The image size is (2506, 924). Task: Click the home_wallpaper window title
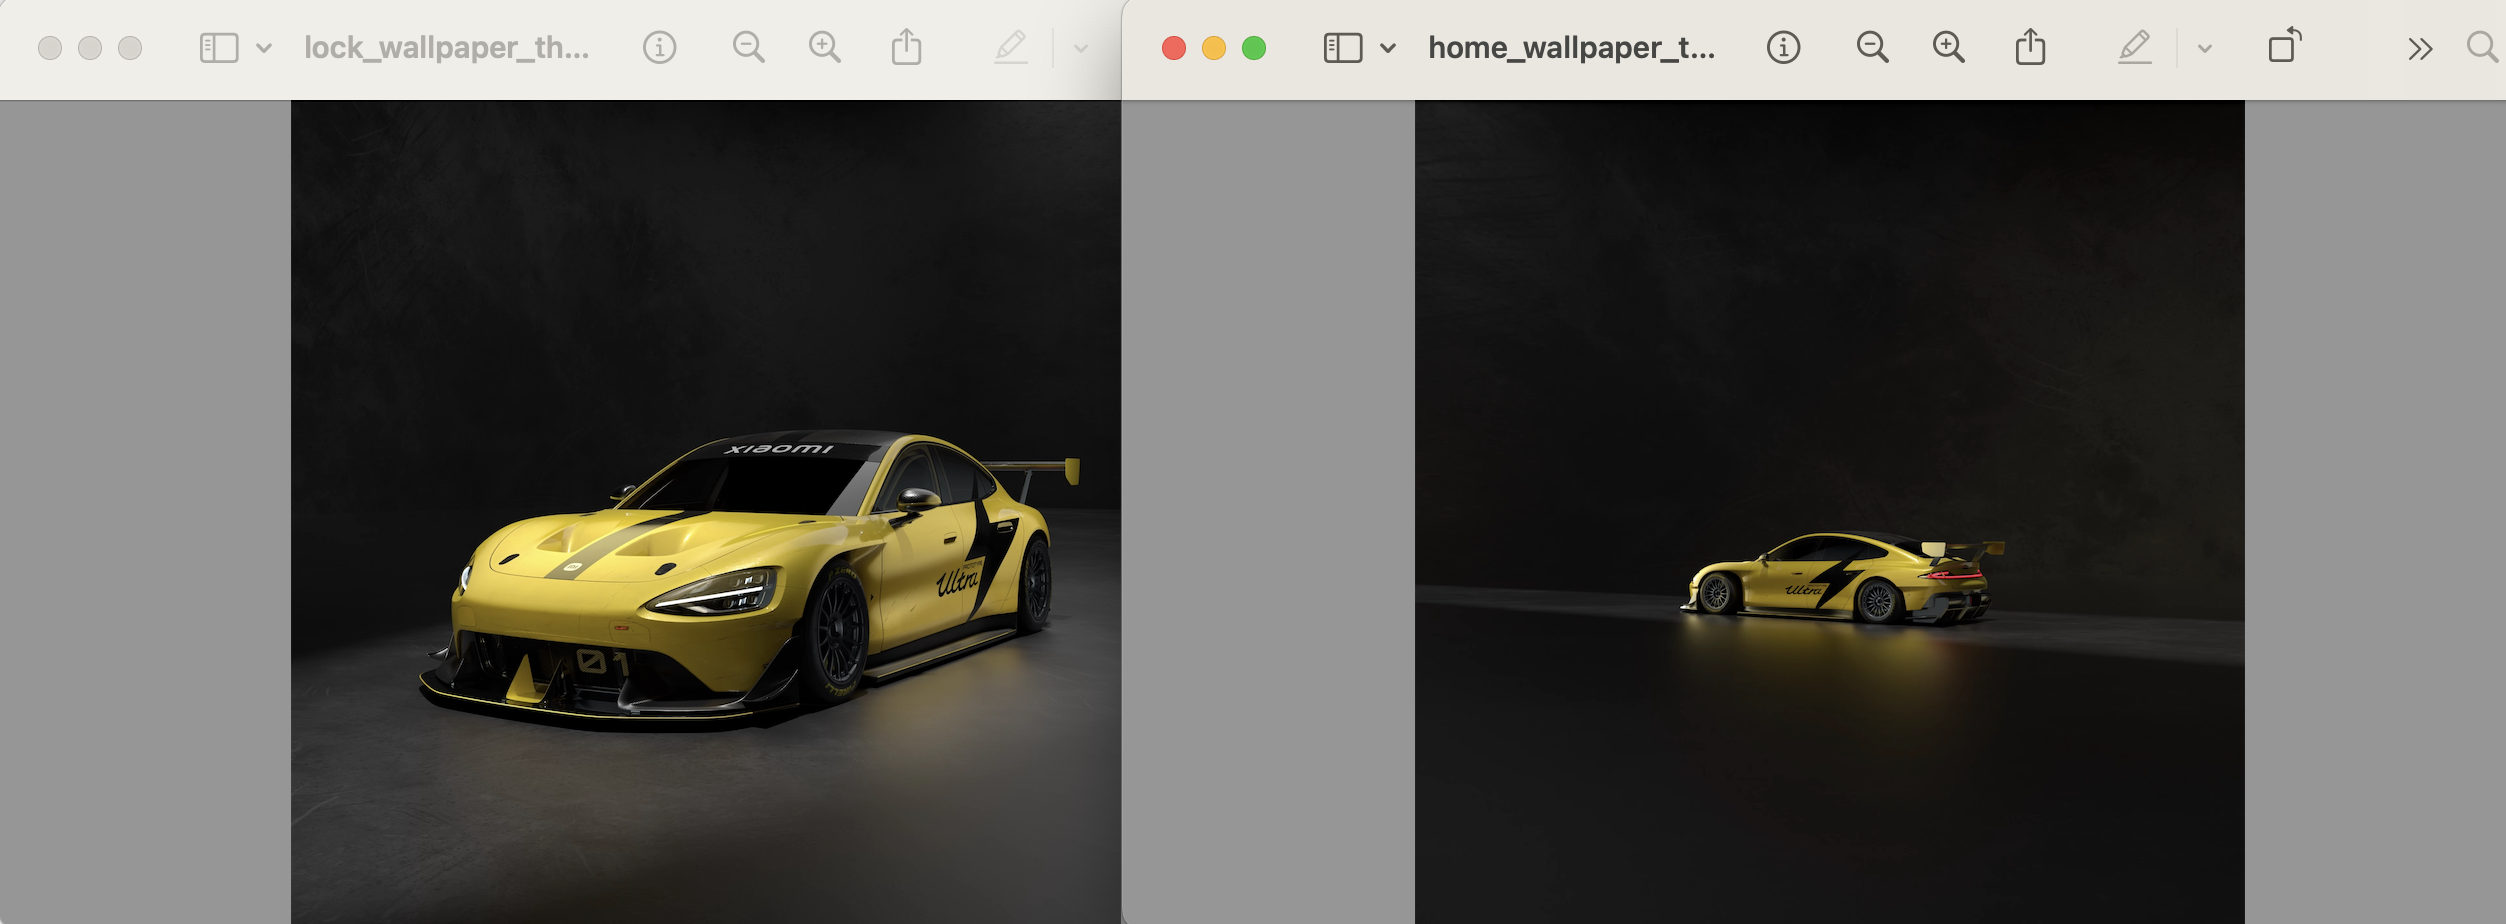(x=1571, y=48)
